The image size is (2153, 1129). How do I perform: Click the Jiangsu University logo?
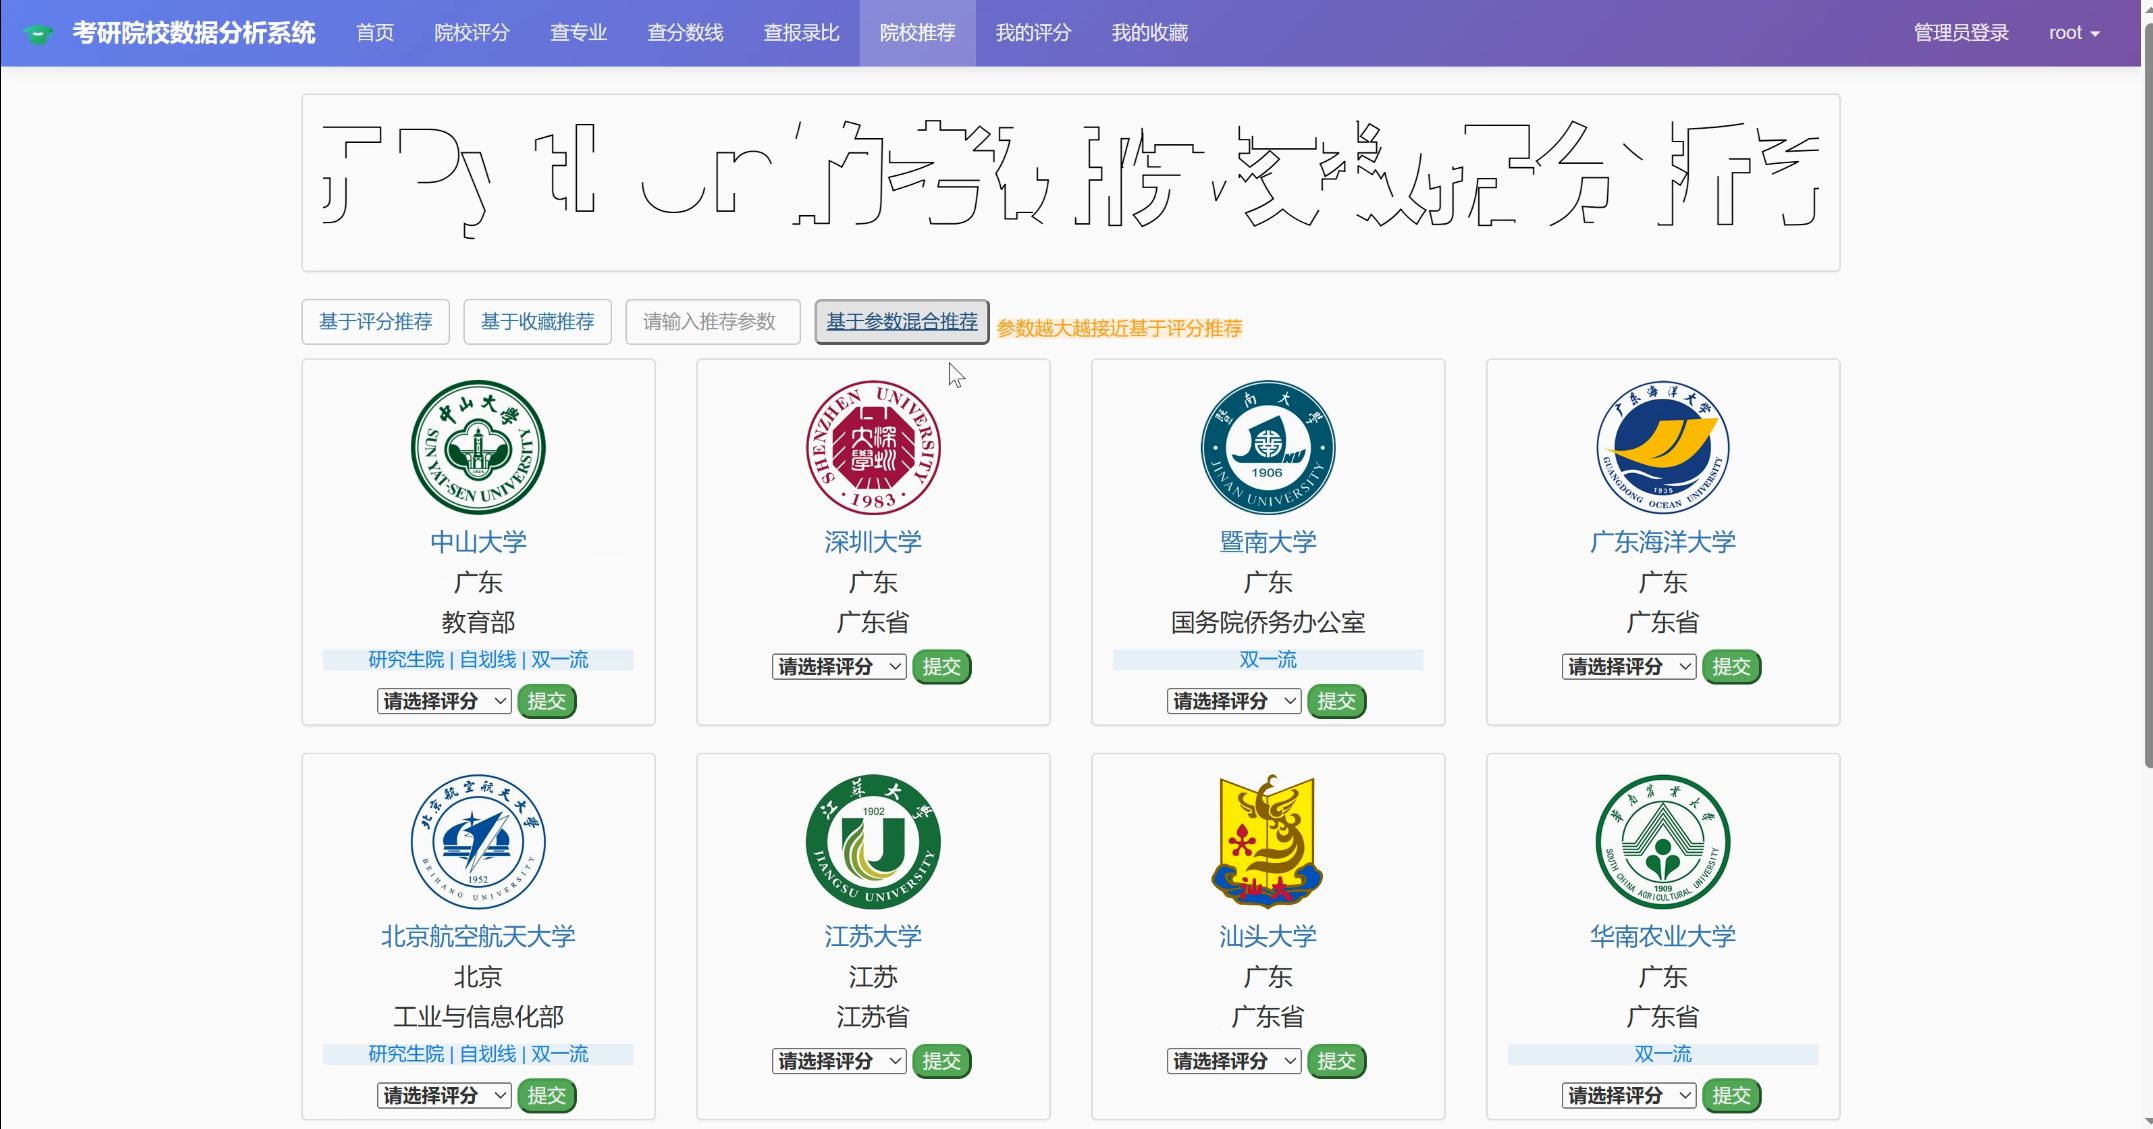873,841
